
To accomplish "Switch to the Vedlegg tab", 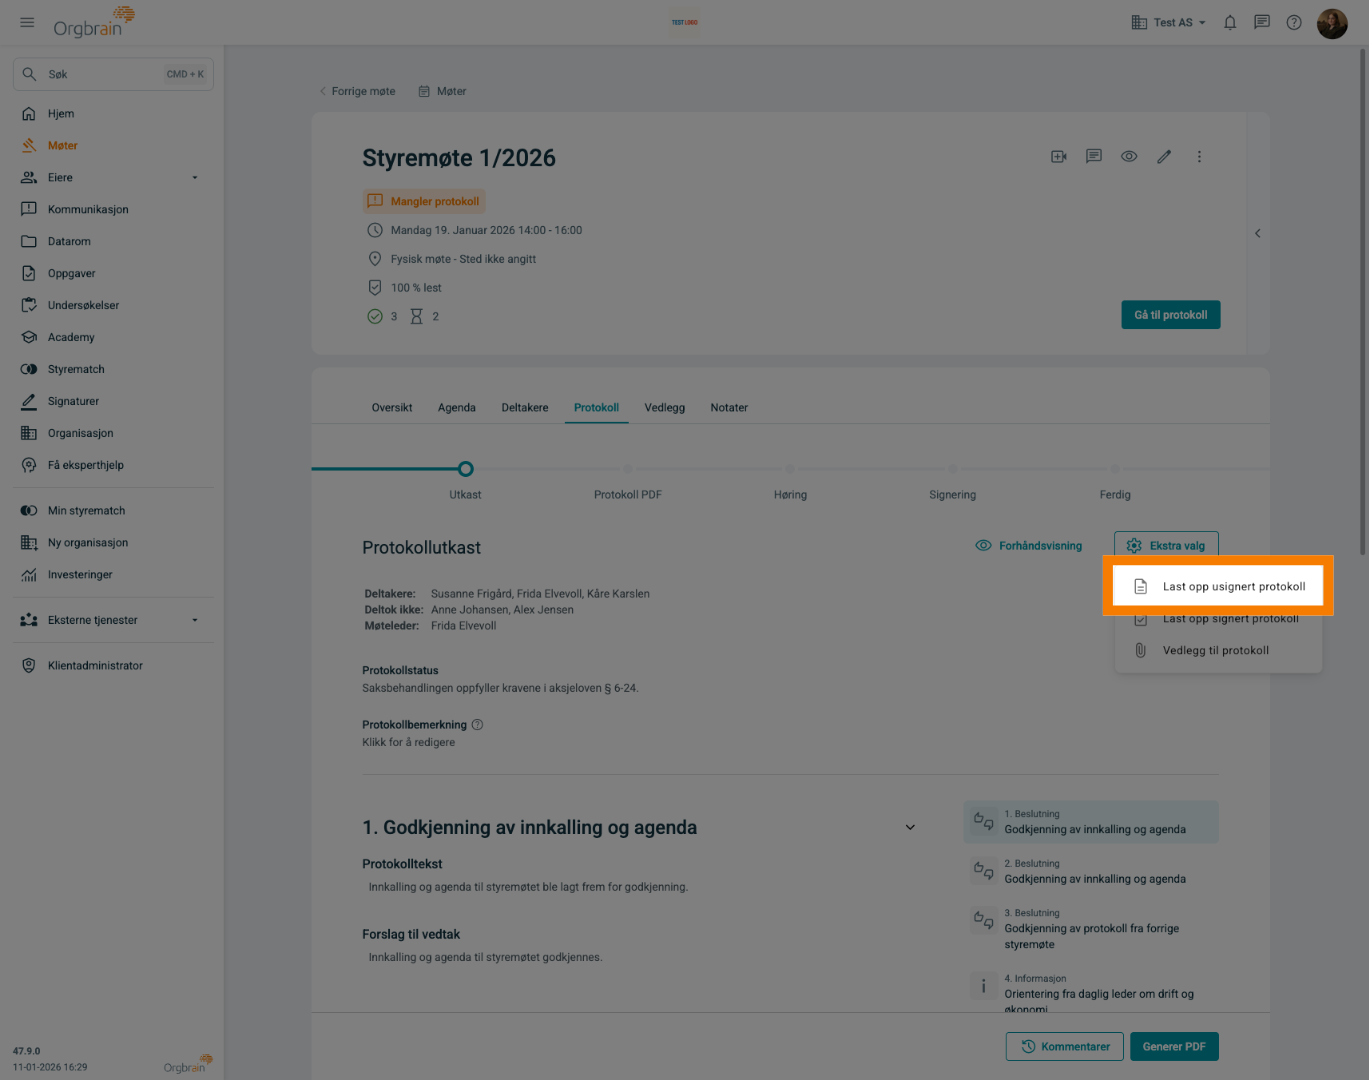I will point(665,408).
